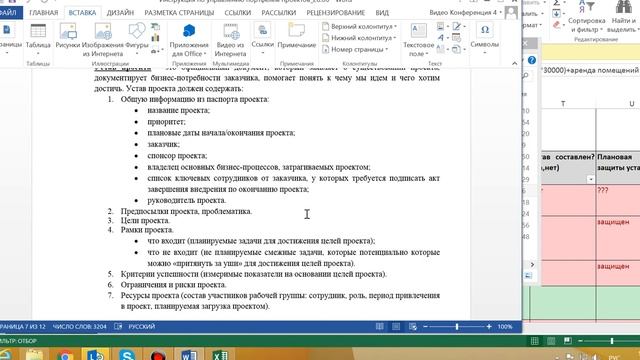Switch Word to read mode view icon
The width and height of the screenshot is (640, 360).
380,327
